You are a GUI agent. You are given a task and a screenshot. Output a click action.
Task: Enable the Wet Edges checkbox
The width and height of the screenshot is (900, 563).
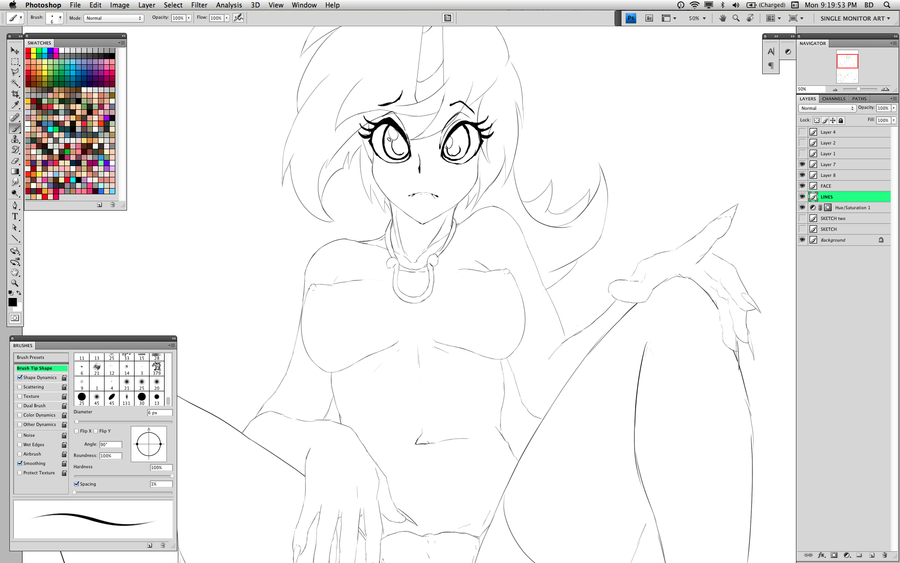point(20,445)
